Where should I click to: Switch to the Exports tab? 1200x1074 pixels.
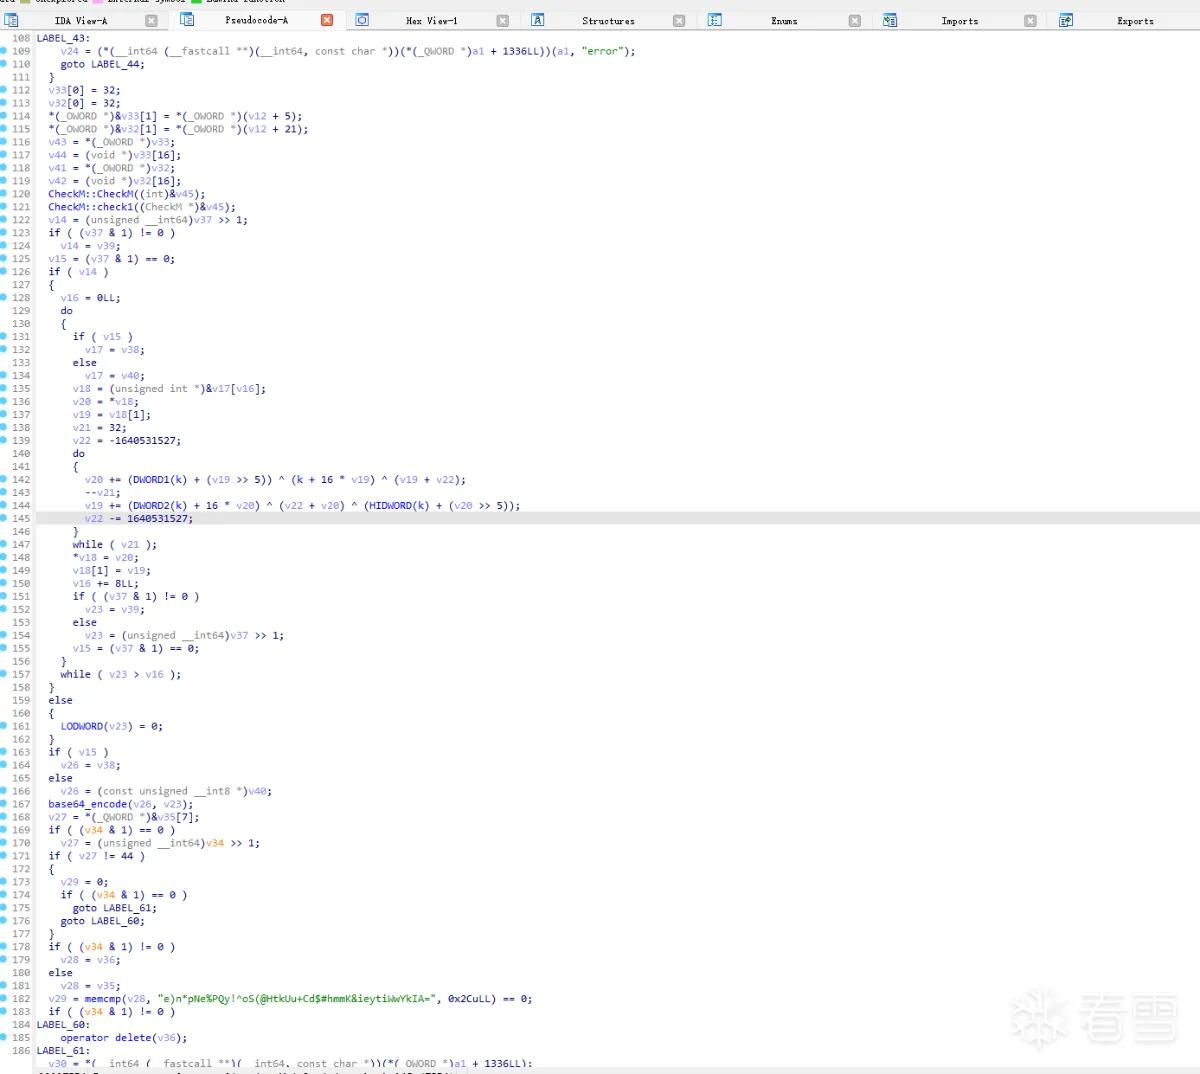click(1135, 20)
